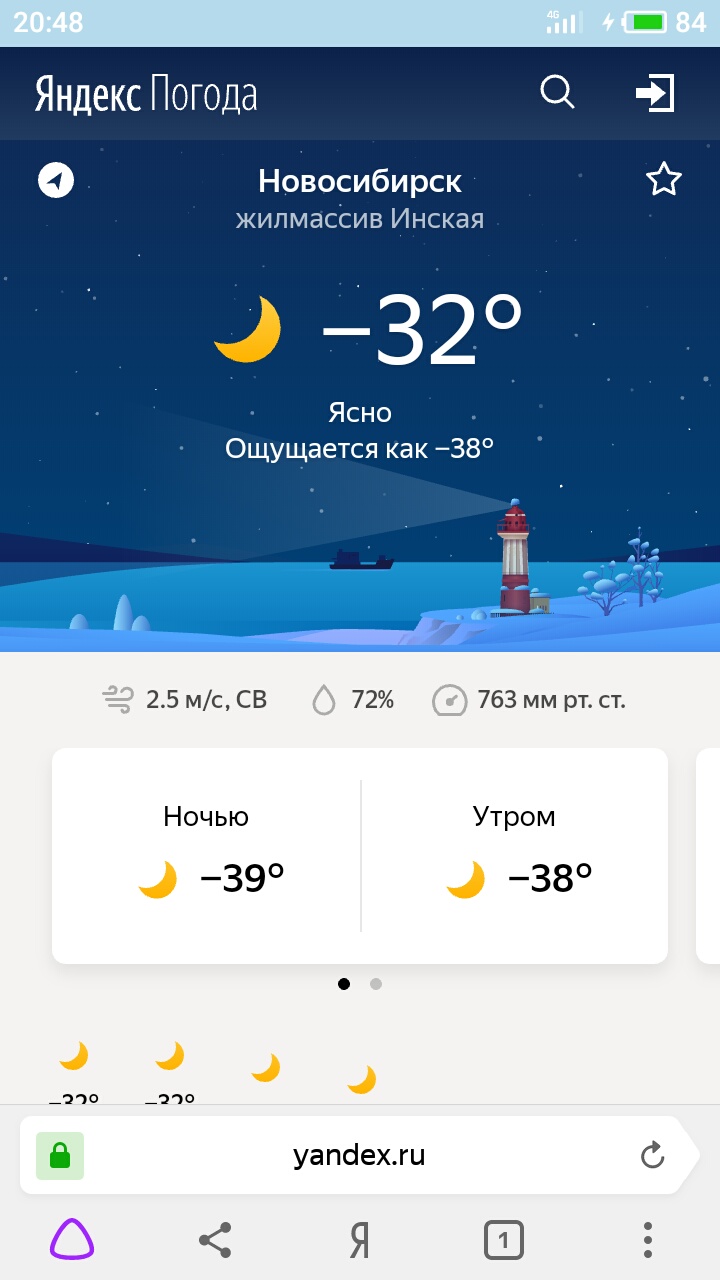Open the Утром −38° forecast
720x1280 pixels.
click(x=515, y=855)
